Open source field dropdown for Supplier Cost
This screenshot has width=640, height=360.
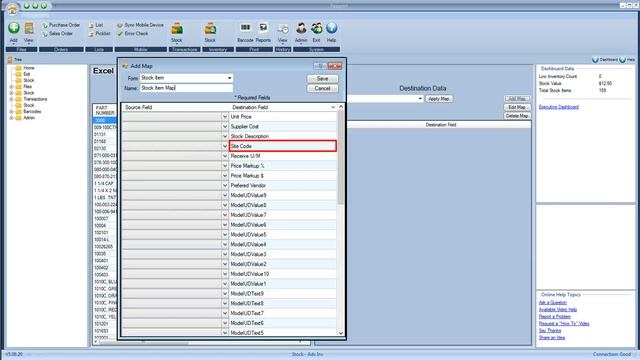point(224,127)
